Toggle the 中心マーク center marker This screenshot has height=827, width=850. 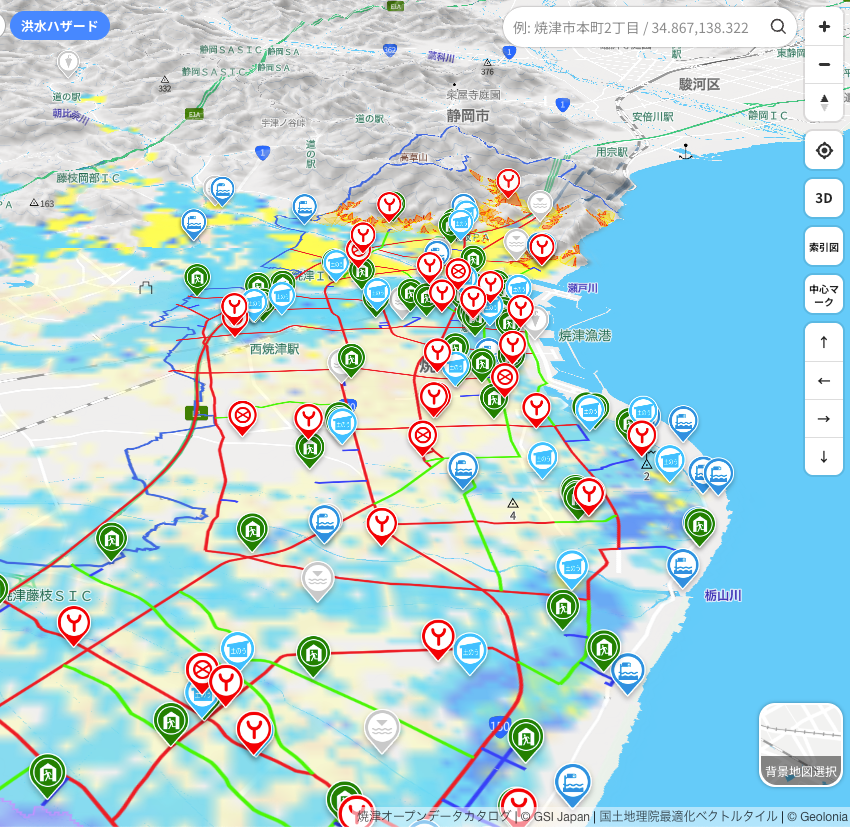point(823,294)
